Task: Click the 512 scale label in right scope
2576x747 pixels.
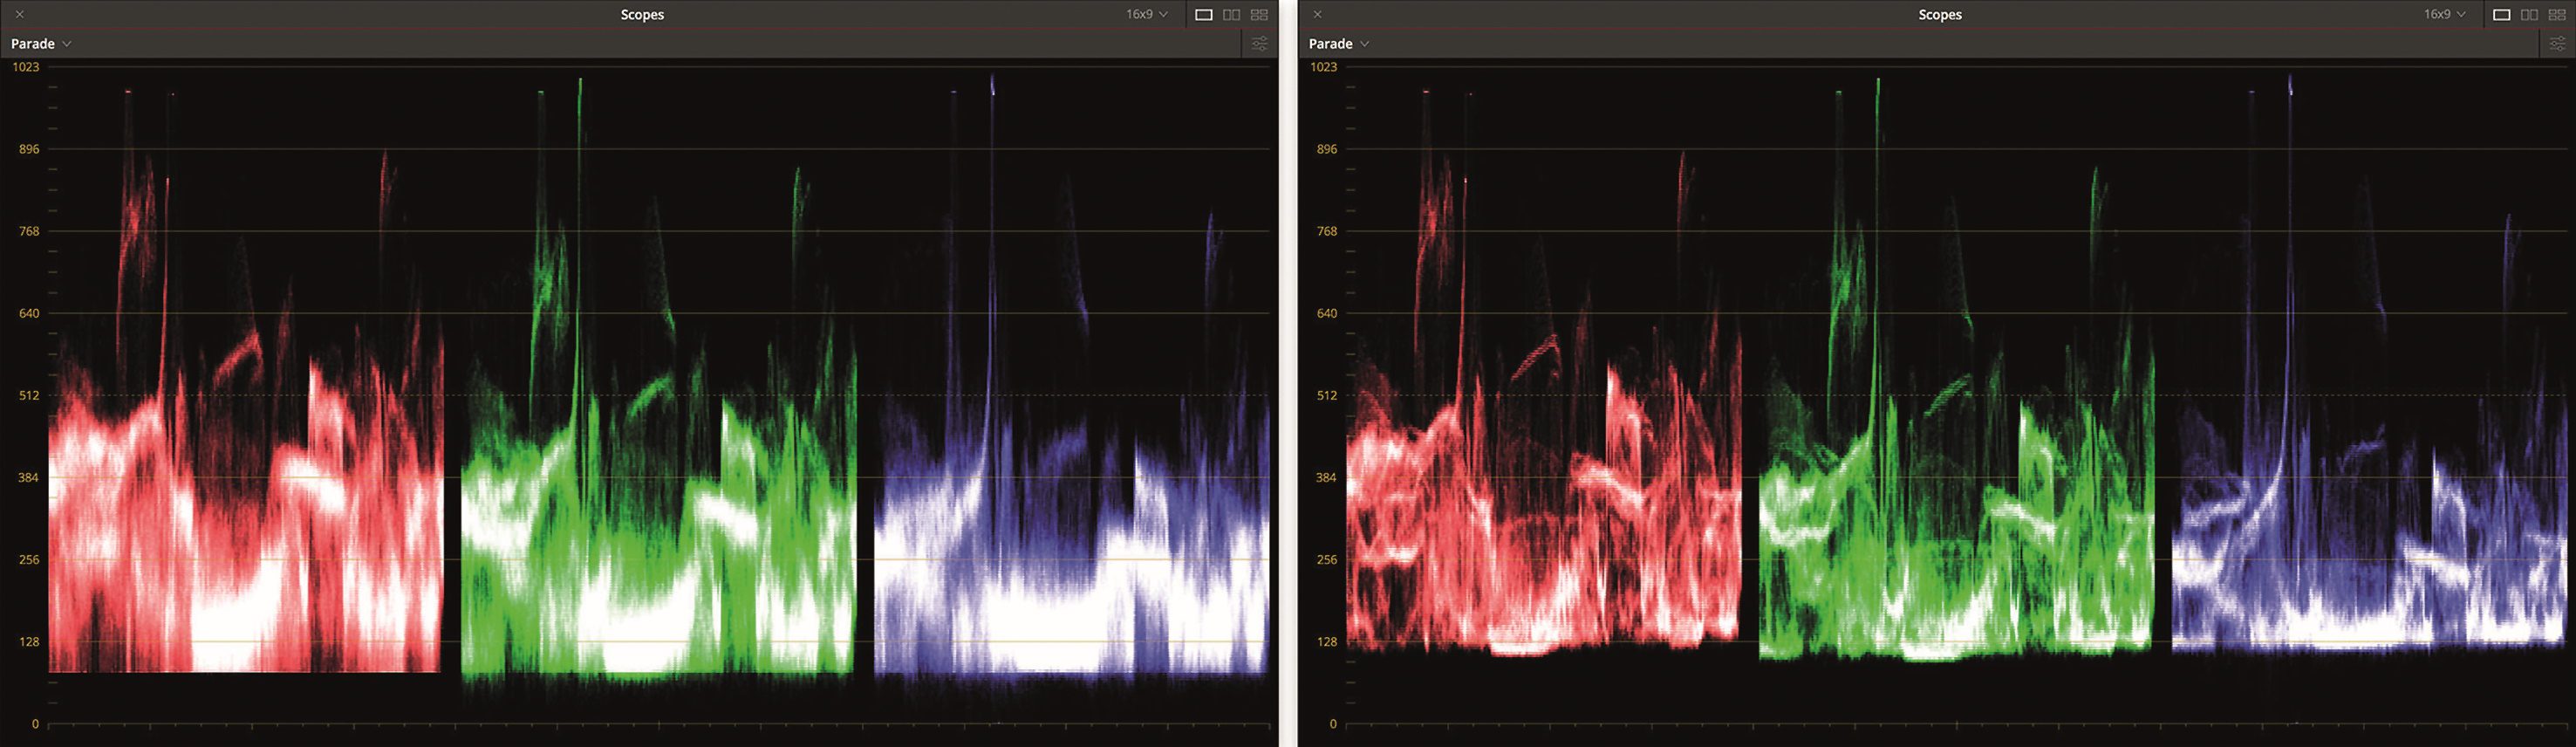Action: pos(1327,395)
